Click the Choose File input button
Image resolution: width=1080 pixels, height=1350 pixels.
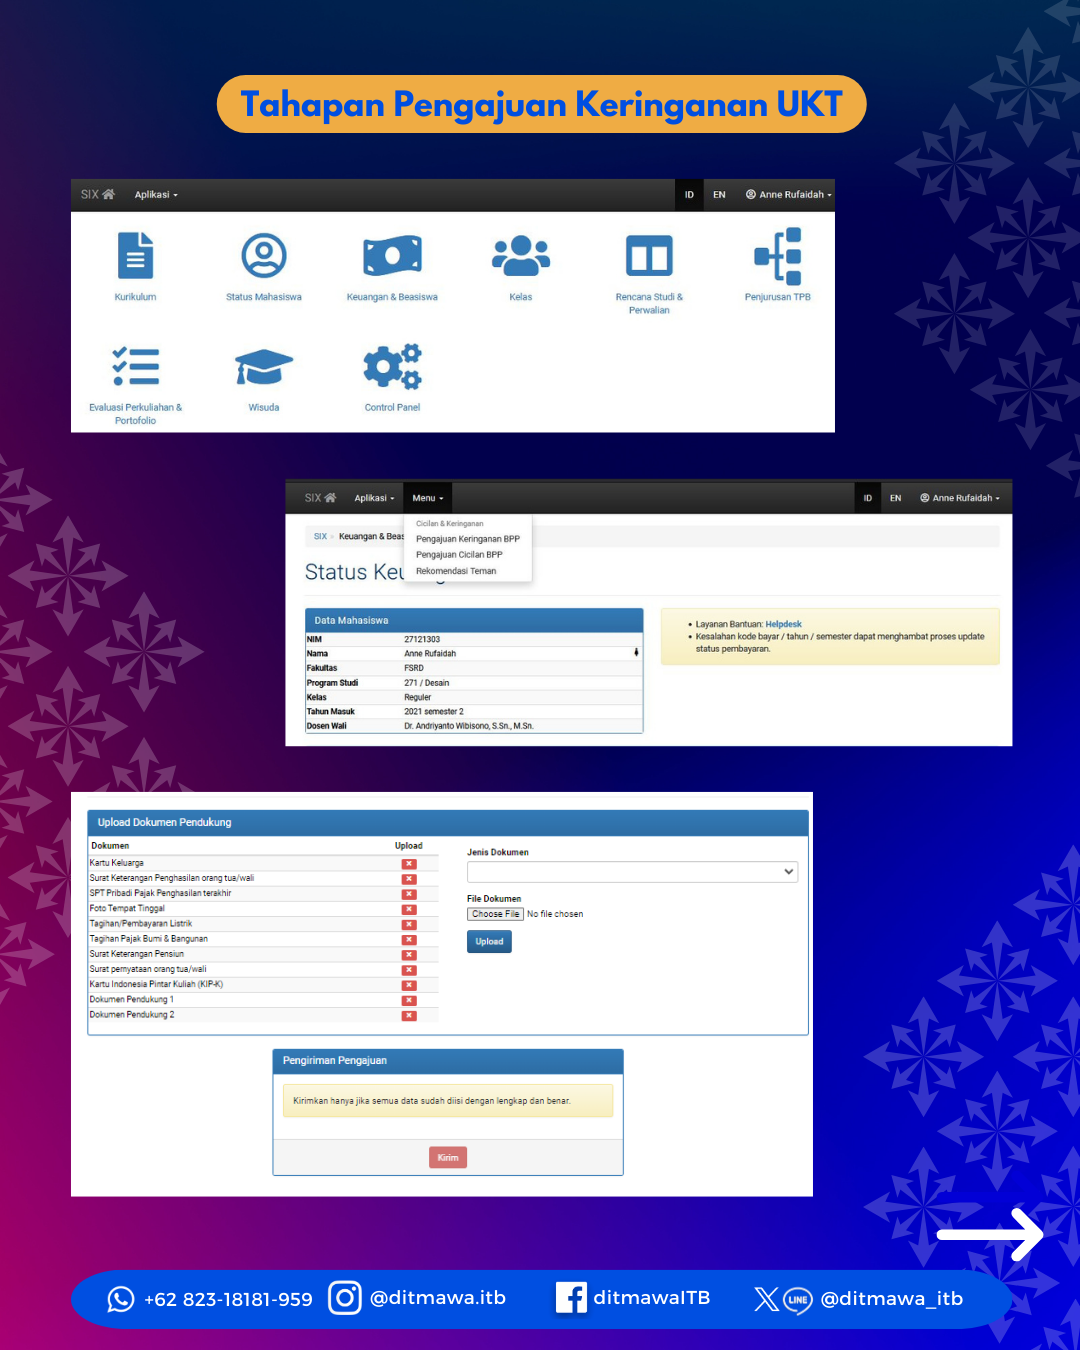coord(495,914)
